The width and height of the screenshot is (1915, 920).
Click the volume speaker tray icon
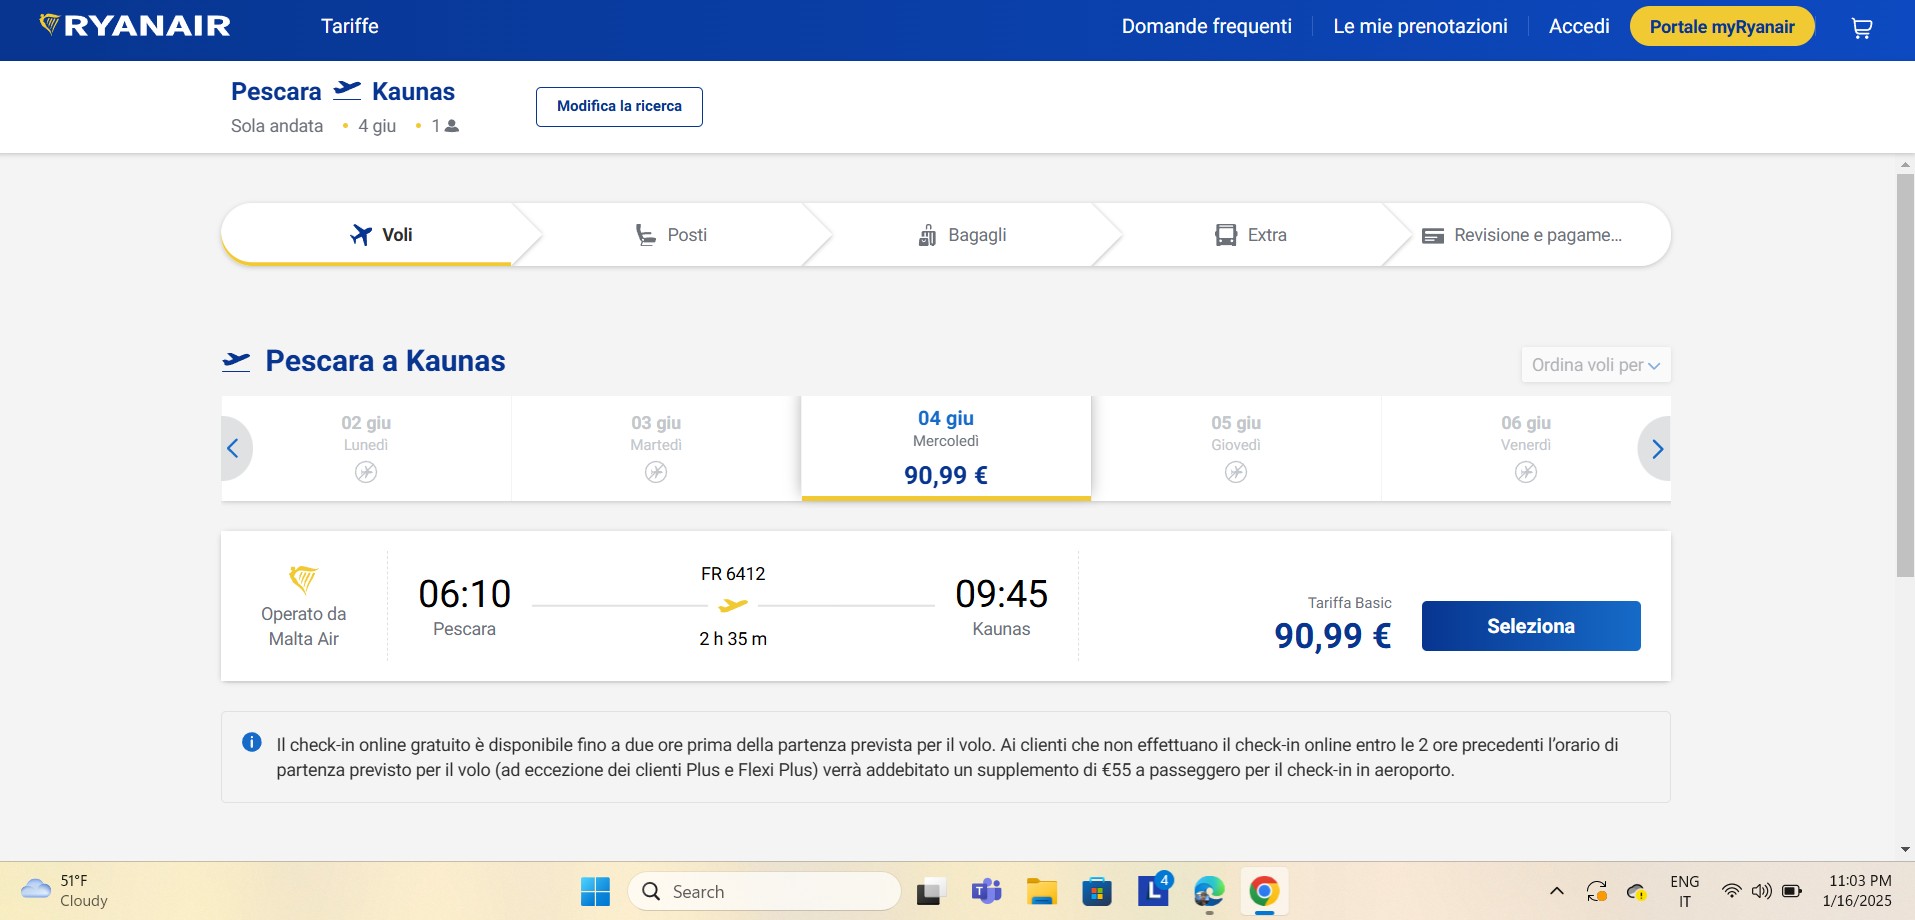pos(1761,891)
